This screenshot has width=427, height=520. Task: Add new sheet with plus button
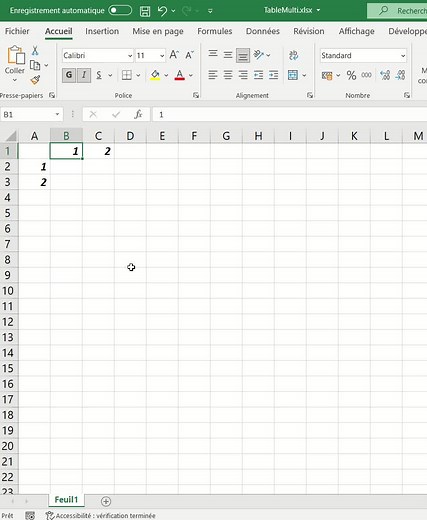coord(106,501)
